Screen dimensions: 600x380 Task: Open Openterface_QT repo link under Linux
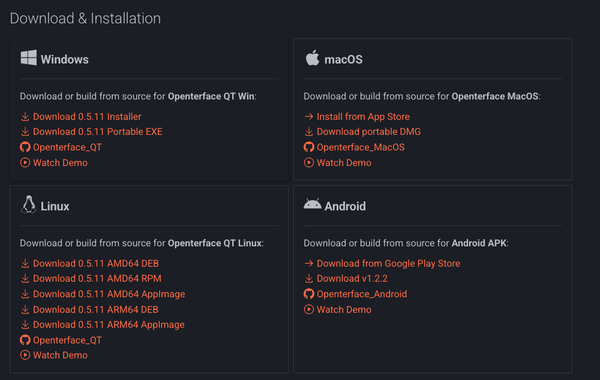[x=67, y=340]
